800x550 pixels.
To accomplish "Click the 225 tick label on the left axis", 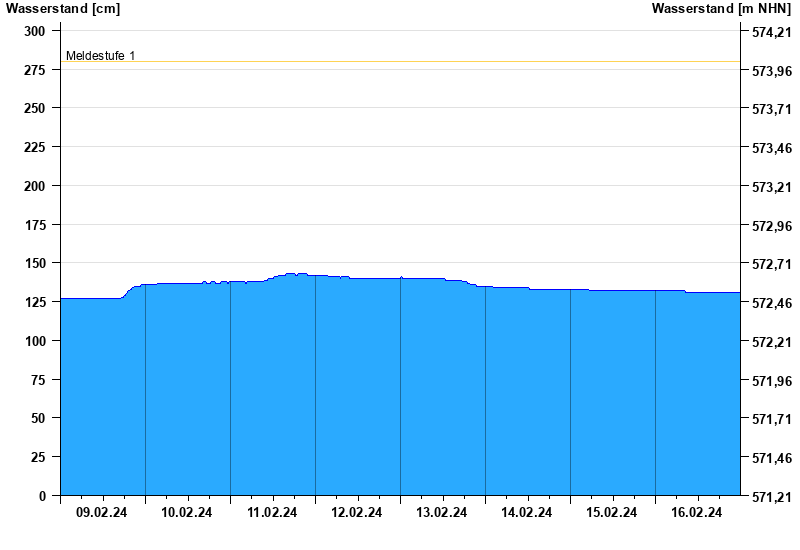I will [x=35, y=147].
